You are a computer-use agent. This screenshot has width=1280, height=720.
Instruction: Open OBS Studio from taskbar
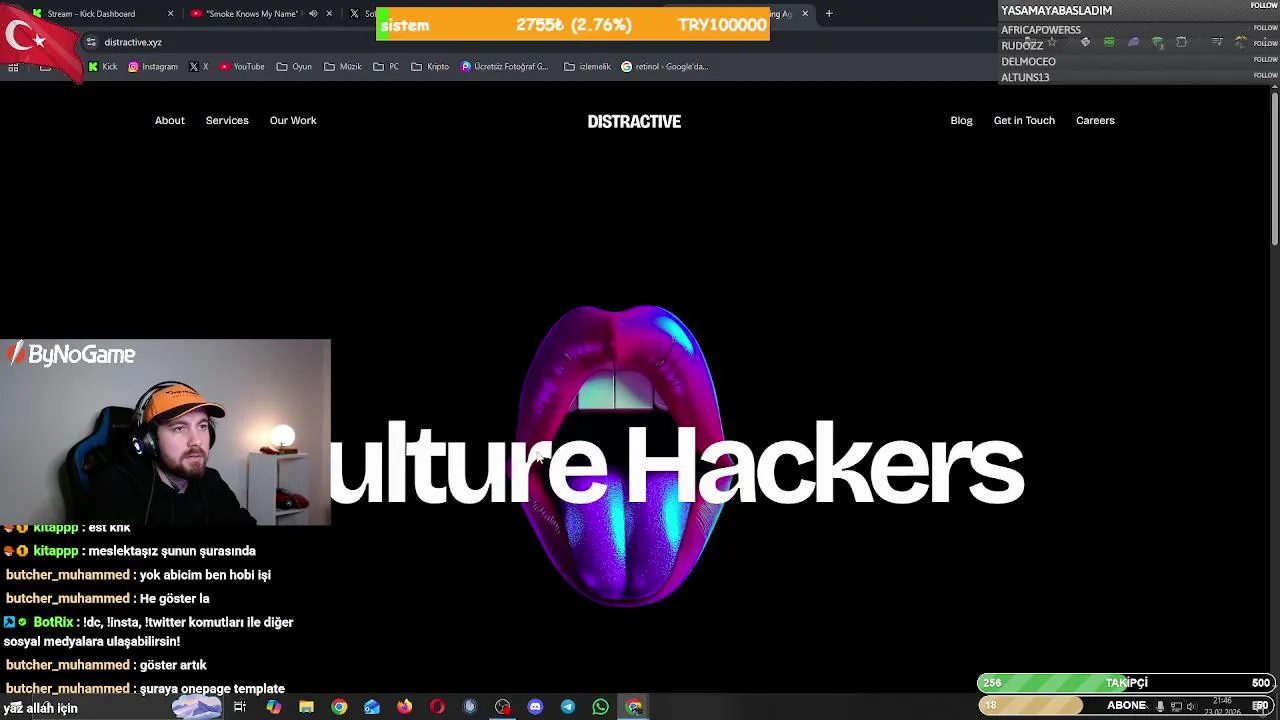point(502,707)
